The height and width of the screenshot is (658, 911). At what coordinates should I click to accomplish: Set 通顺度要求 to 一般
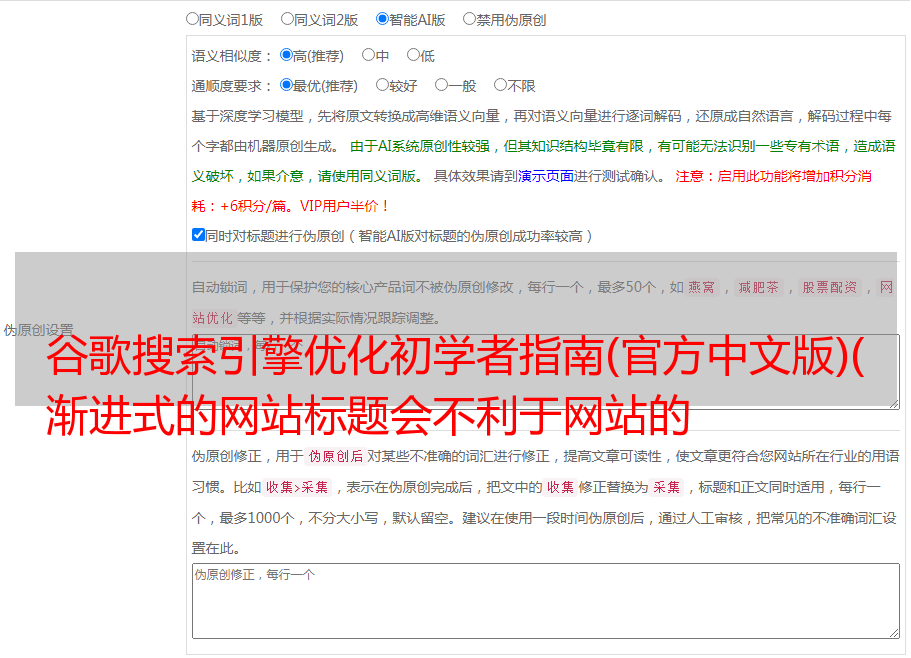coord(441,85)
